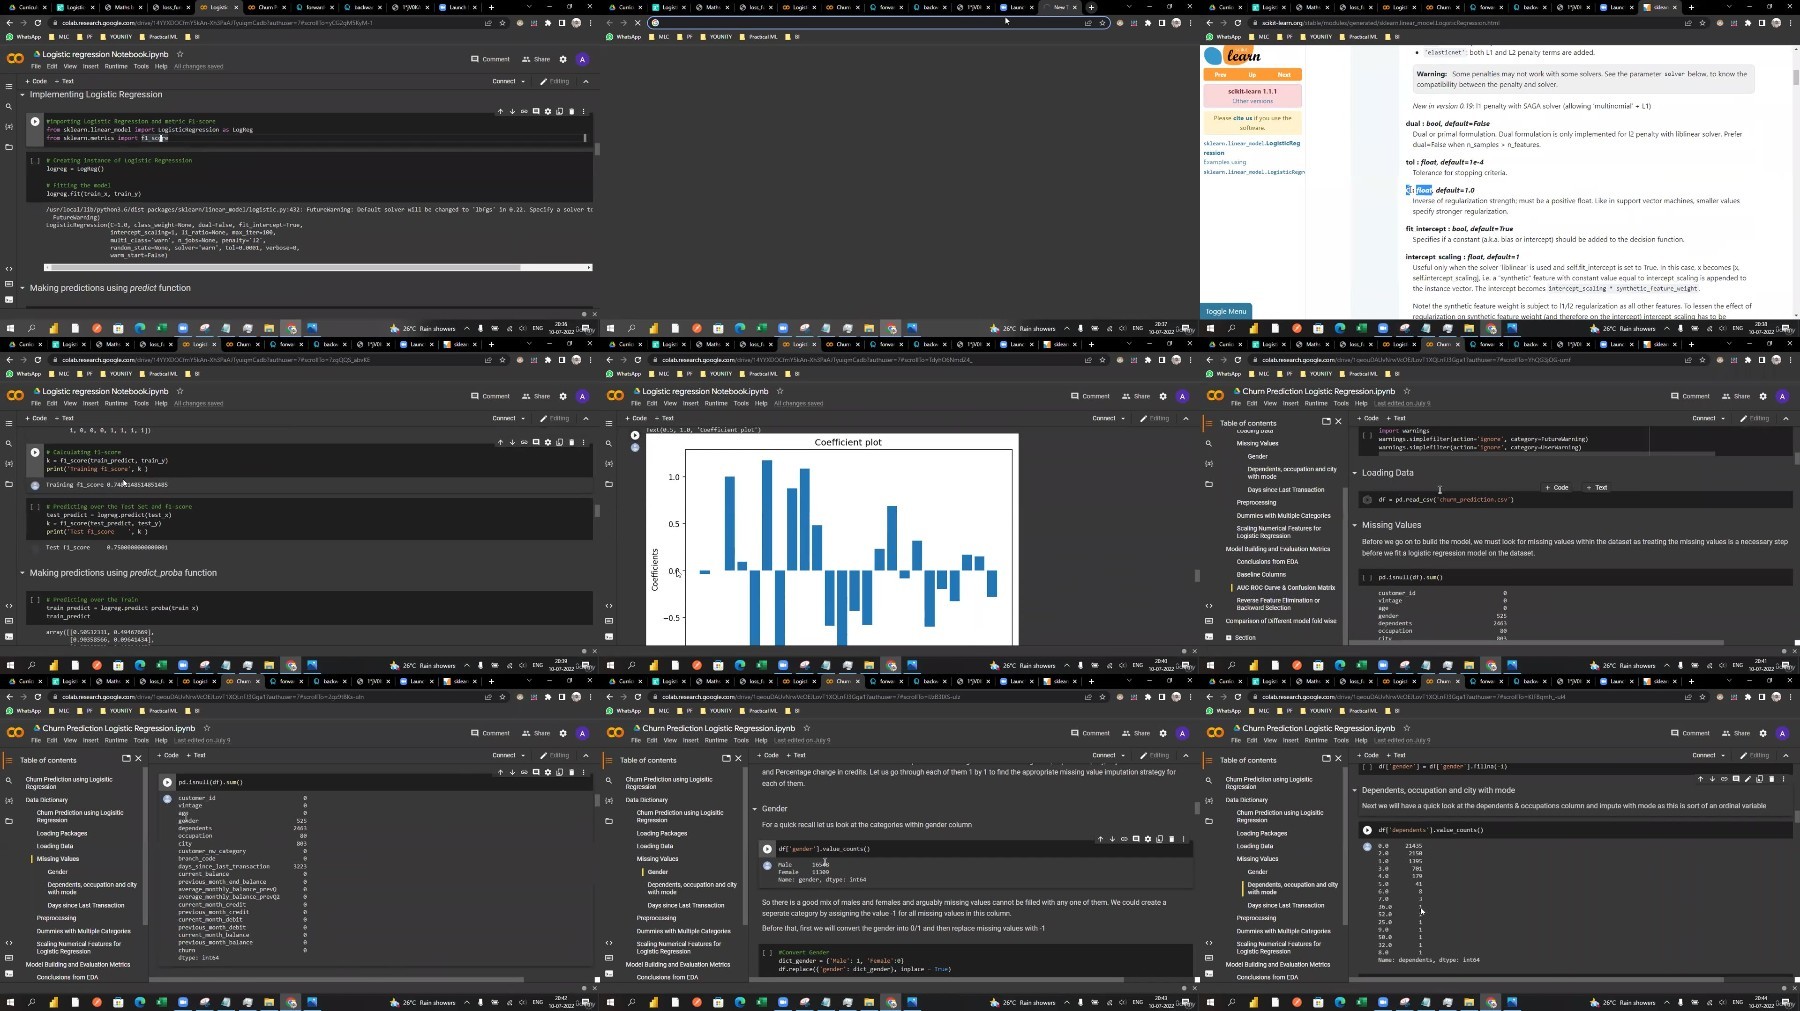
Task: Open Colab settings gear, Implementing Logistic Regression window
Action: click(x=563, y=59)
